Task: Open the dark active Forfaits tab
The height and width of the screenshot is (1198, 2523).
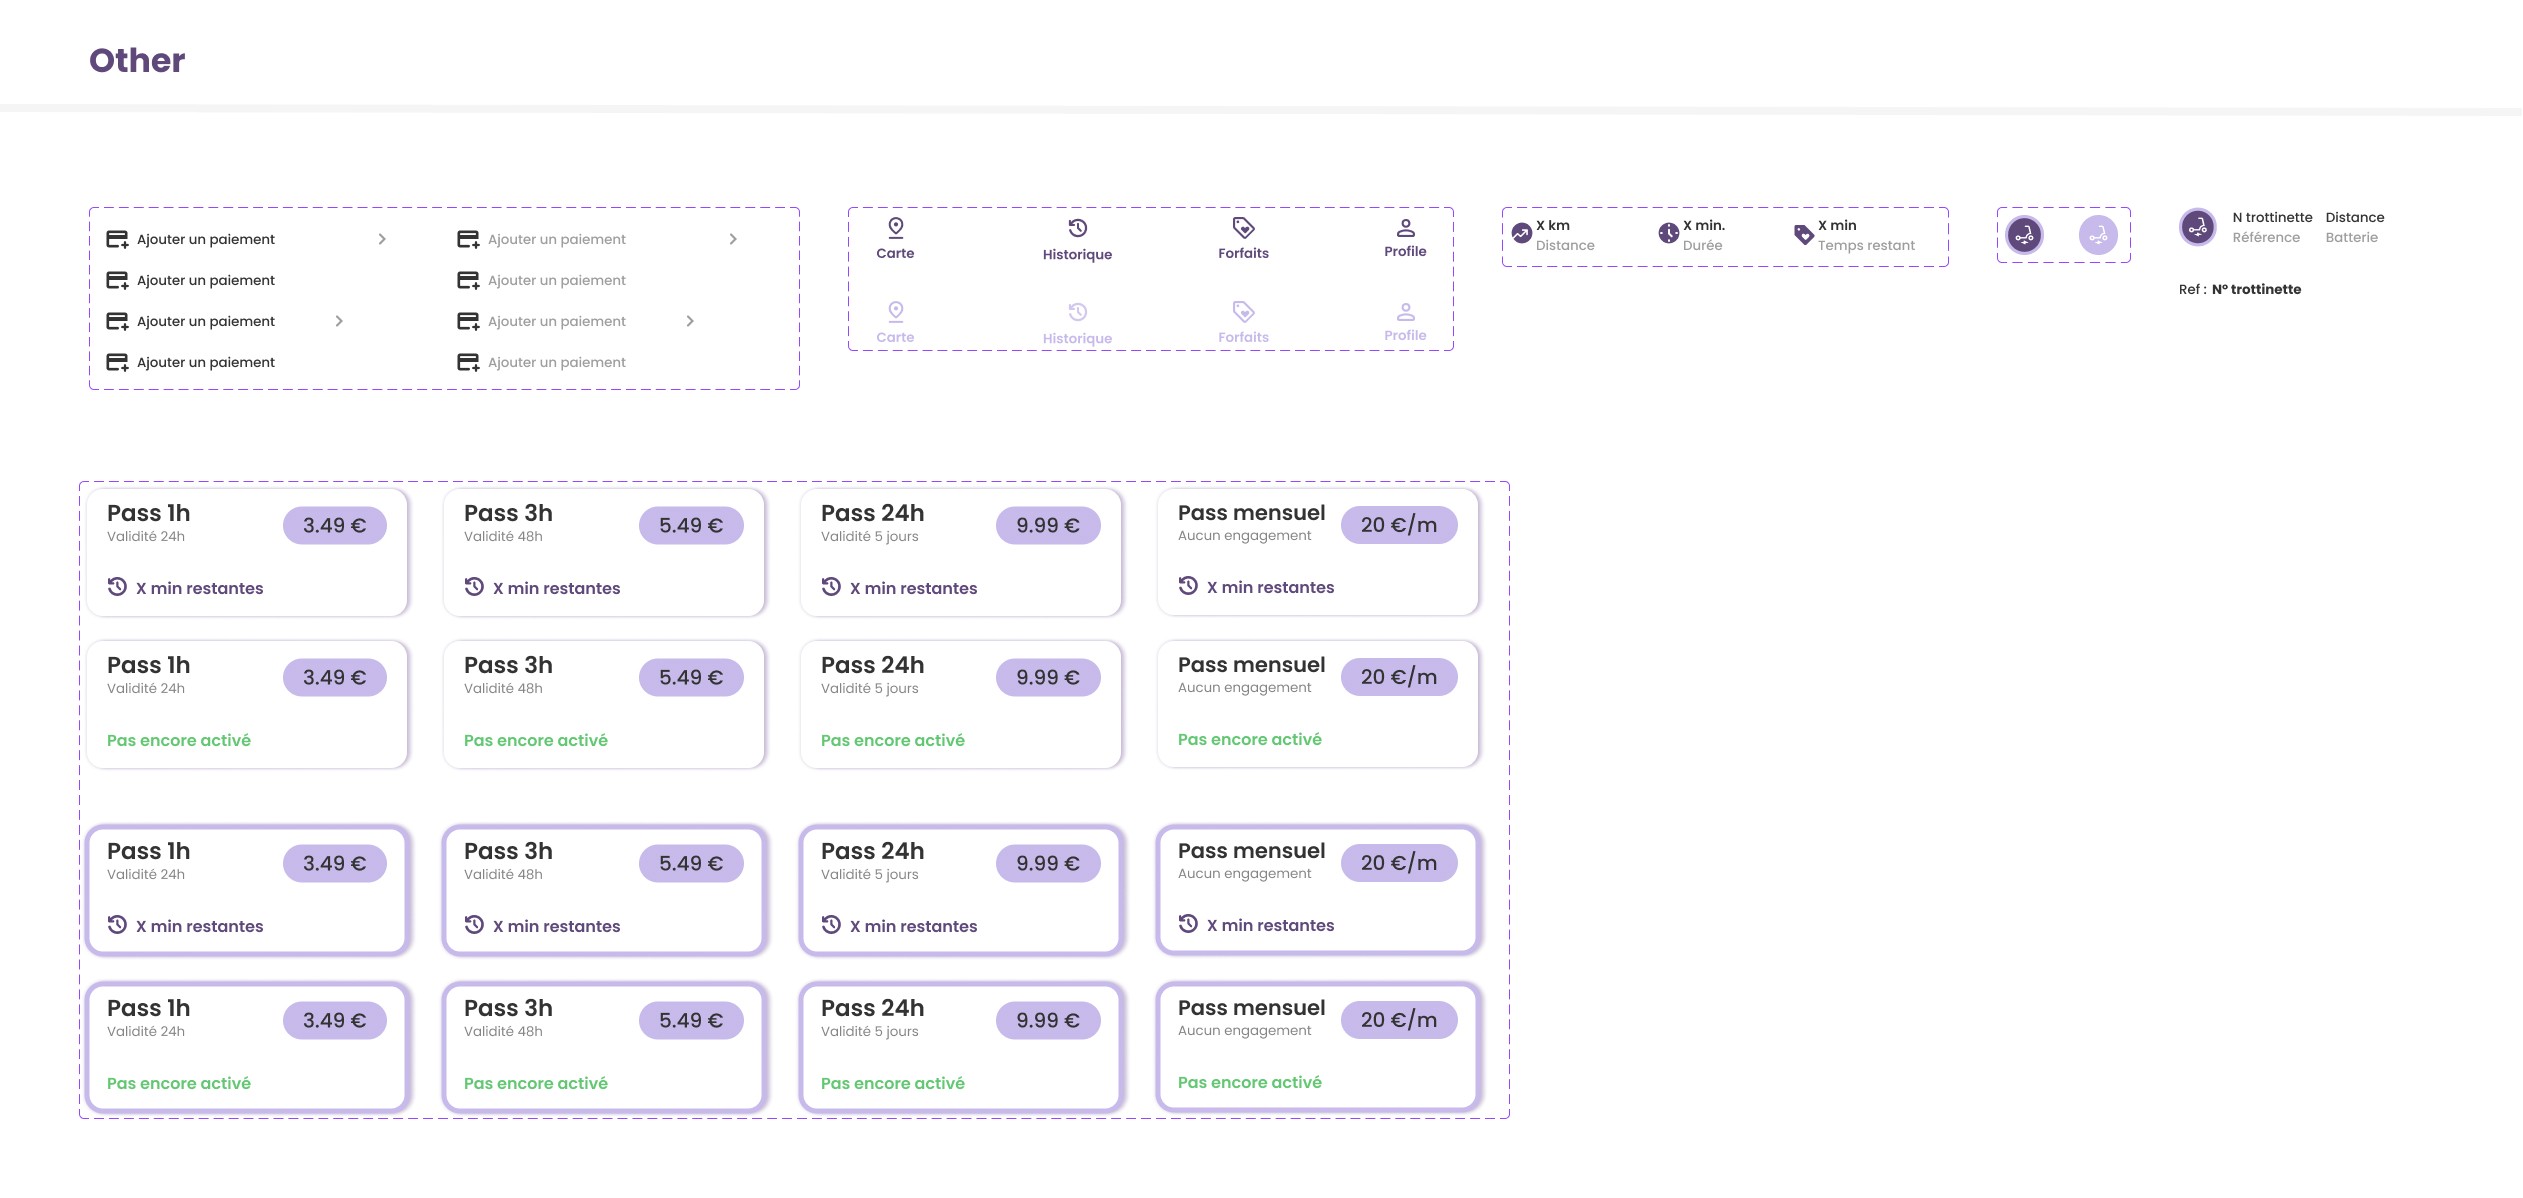Action: (x=1243, y=239)
